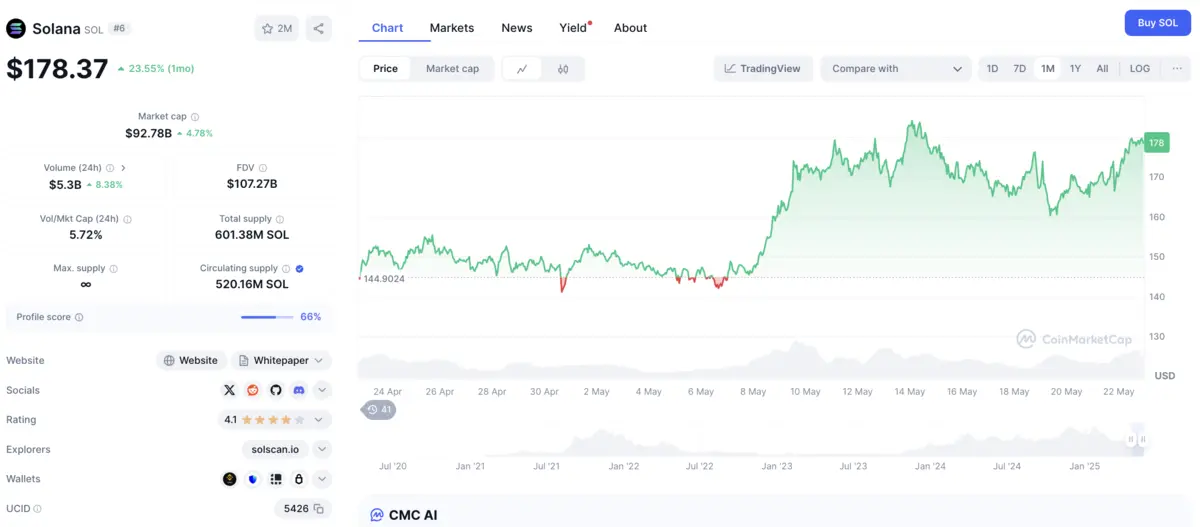Open Solana's Discord server
This screenshot has height=527, width=1200.
coord(298,390)
